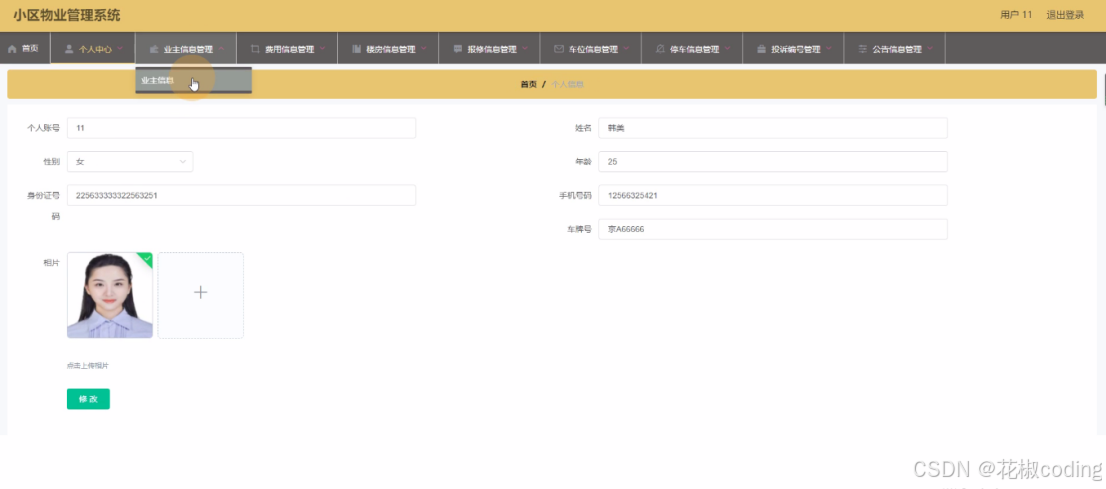Expand the 楼房信息管理 dropdown arrow
Image resolution: width=1106 pixels, height=489 pixels.
click(424, 49)
